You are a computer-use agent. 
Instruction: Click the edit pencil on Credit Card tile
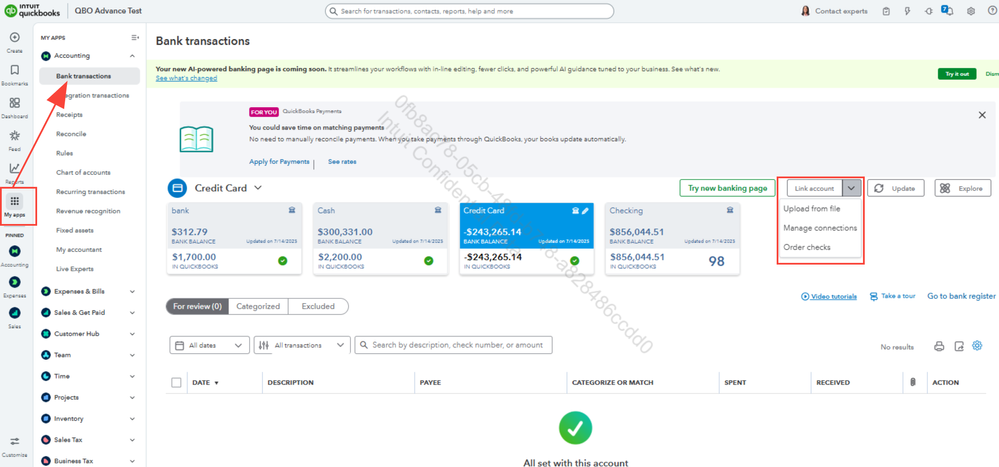(x=586, y=210)
